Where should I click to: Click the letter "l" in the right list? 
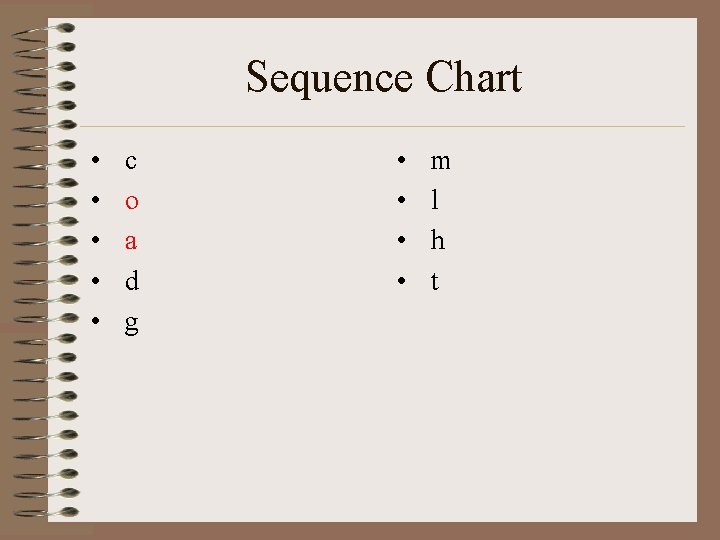click(x=434, y=200)
